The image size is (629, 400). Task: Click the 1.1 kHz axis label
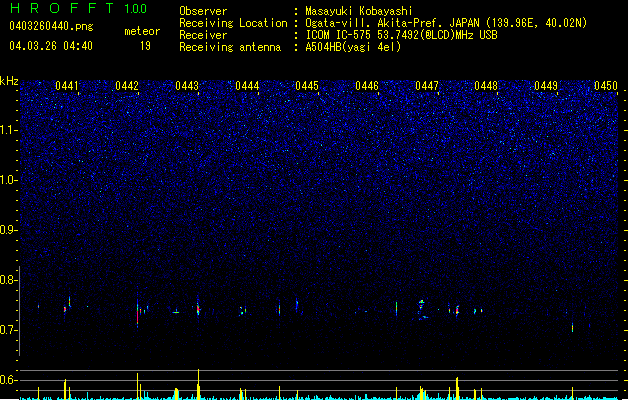9,130
